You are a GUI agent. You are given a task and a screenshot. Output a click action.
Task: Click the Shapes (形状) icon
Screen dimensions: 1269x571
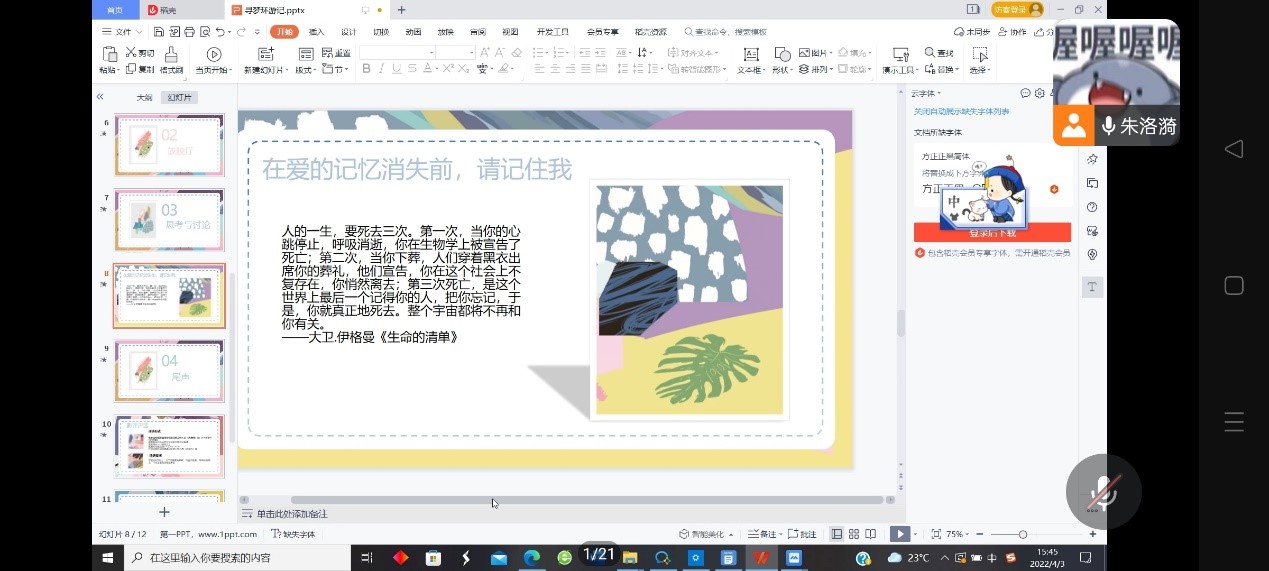click(781, 54)
